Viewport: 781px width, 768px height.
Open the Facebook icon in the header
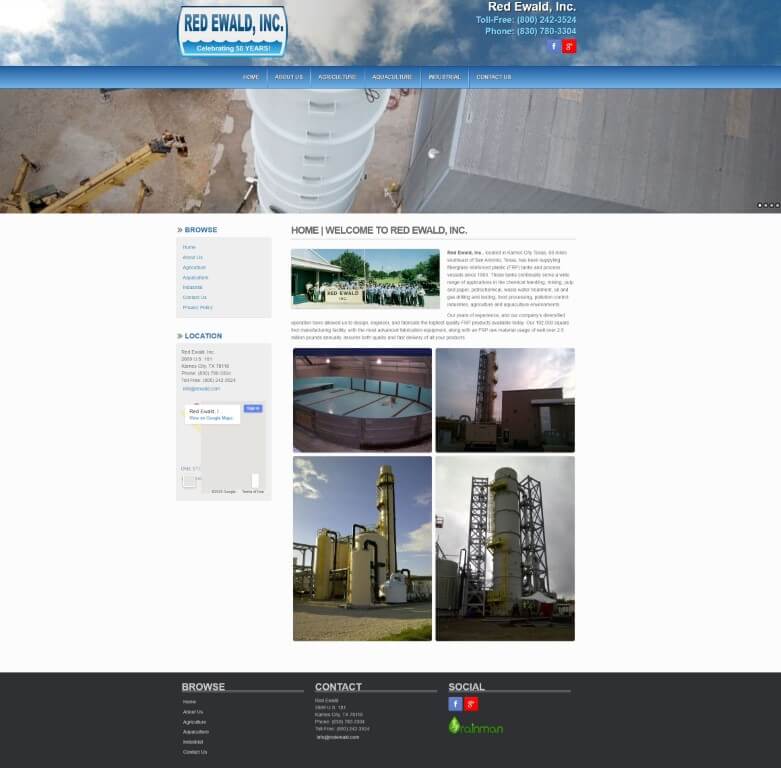pos(554,46)
